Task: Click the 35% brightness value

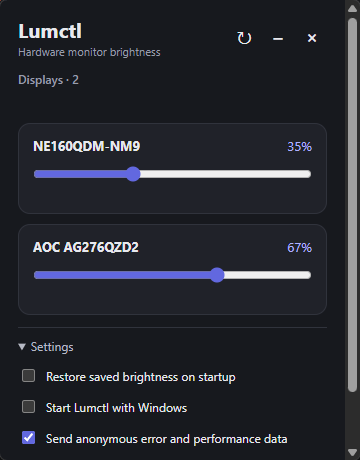Action: point(299,147)
